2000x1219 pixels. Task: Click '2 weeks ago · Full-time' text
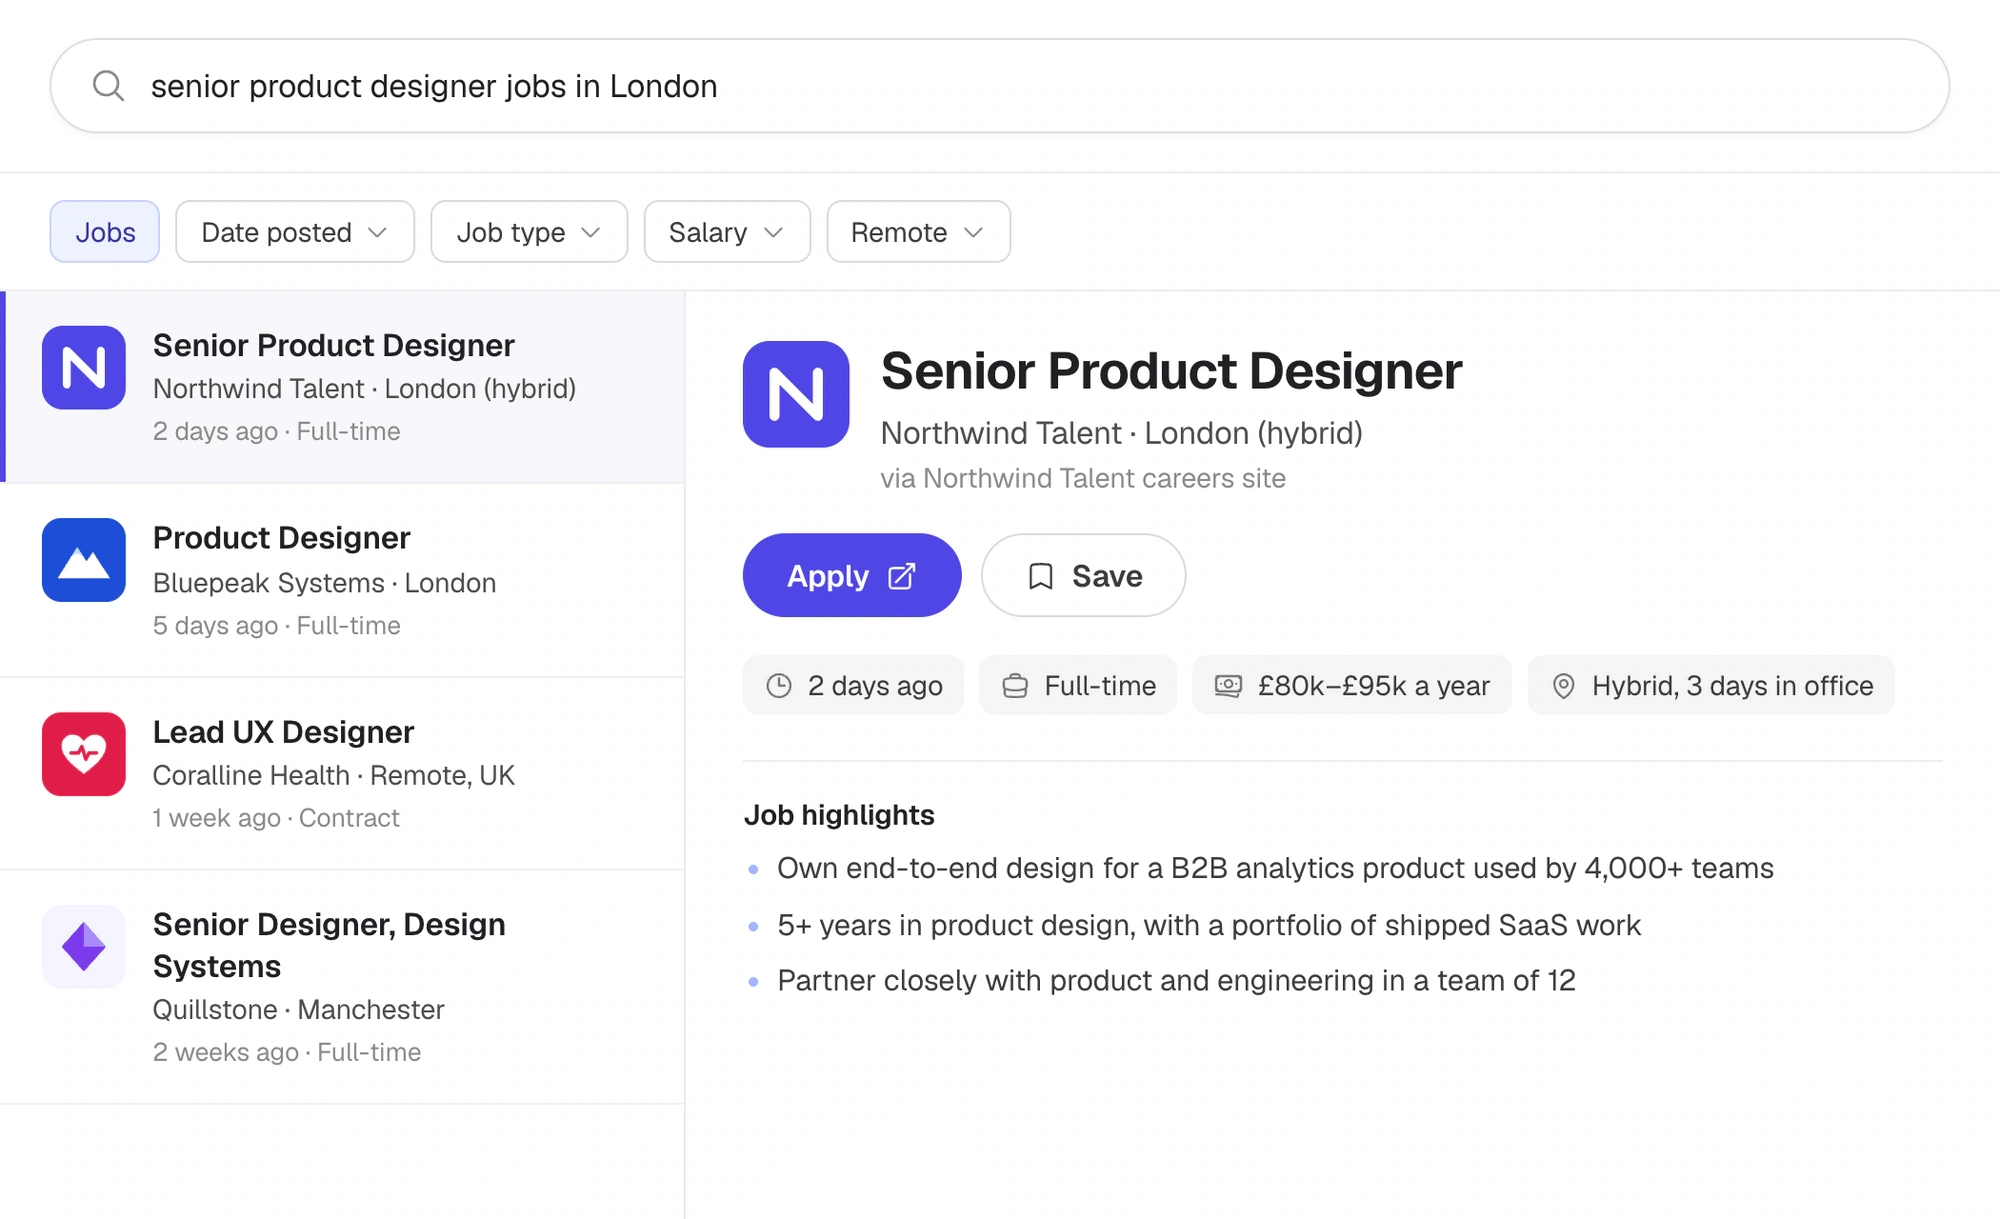pos(287,1052)
